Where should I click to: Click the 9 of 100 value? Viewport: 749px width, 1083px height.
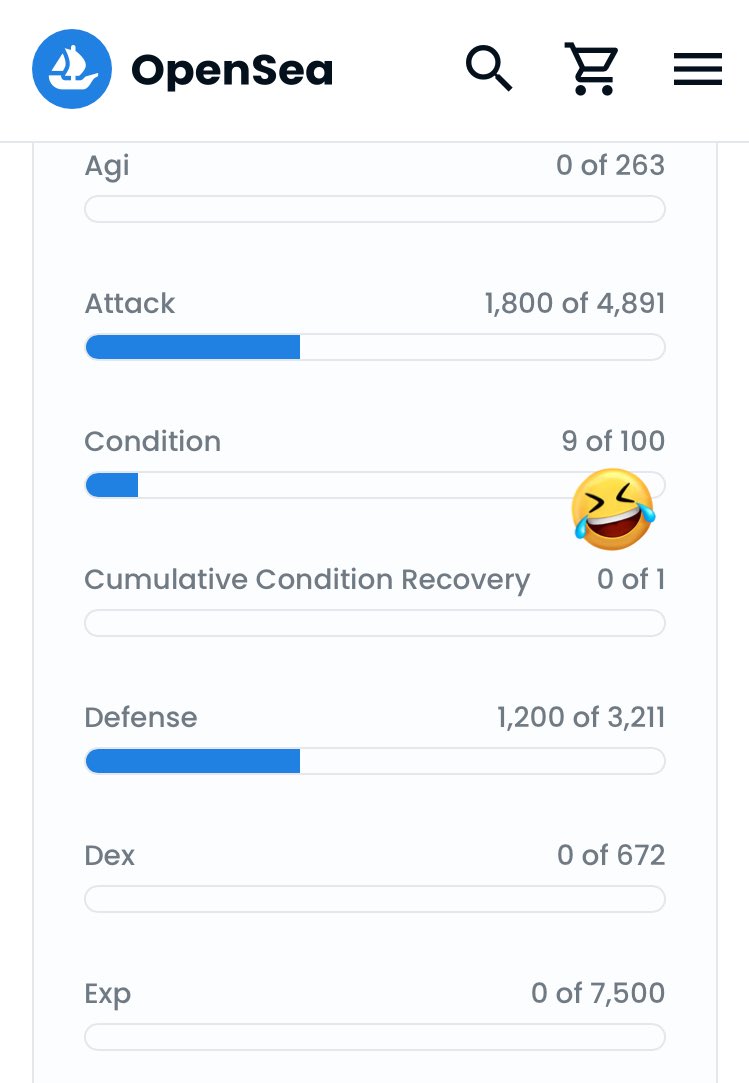(614, 441)
